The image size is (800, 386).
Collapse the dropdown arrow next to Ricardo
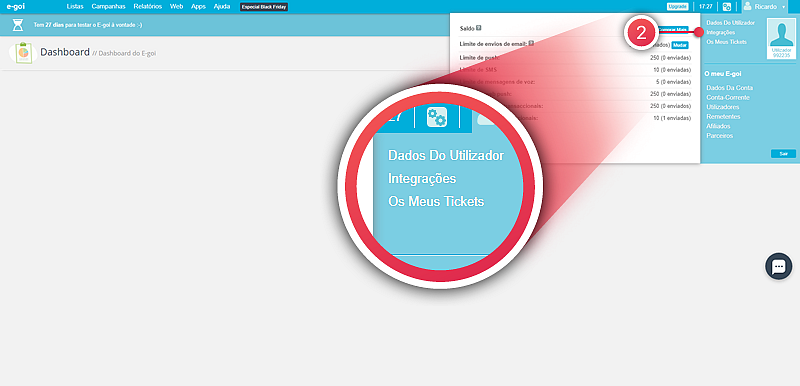click(784, 7)
